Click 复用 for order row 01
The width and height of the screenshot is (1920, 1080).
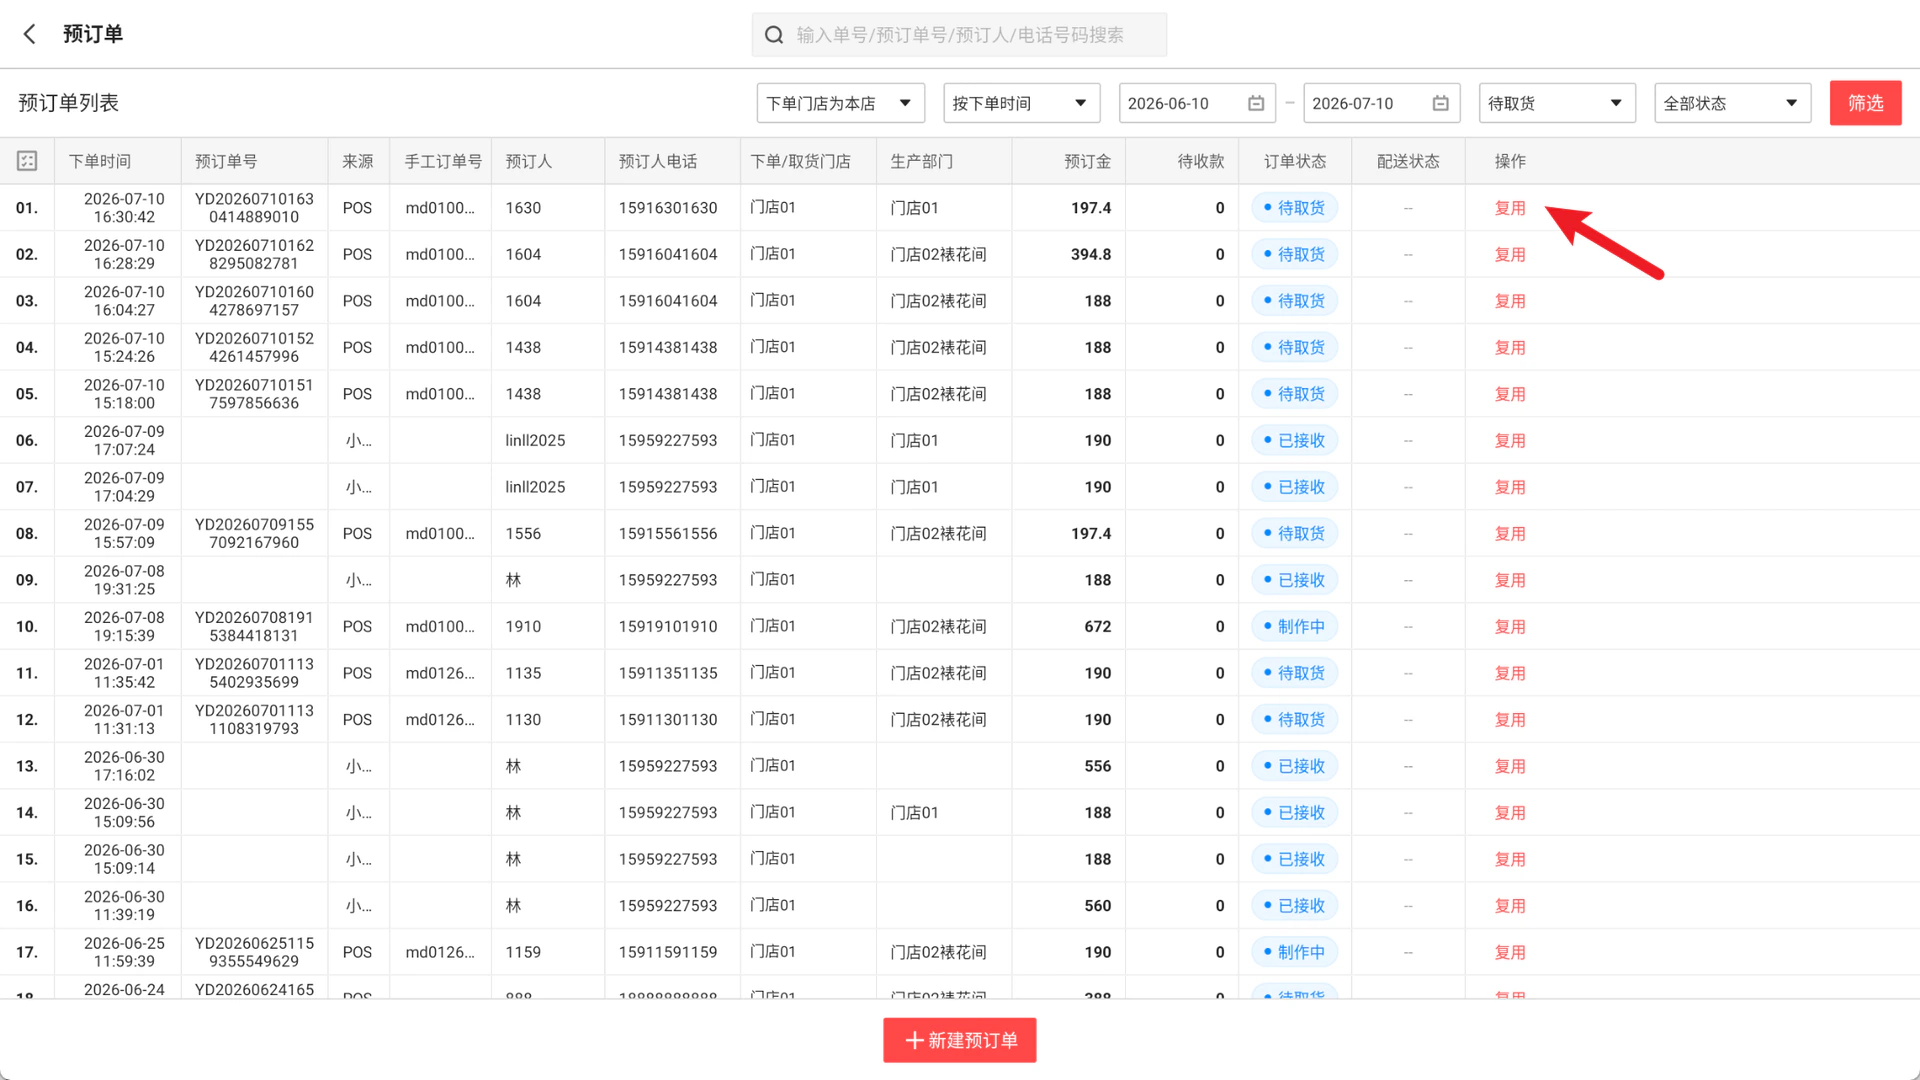tap(1510, 208)
